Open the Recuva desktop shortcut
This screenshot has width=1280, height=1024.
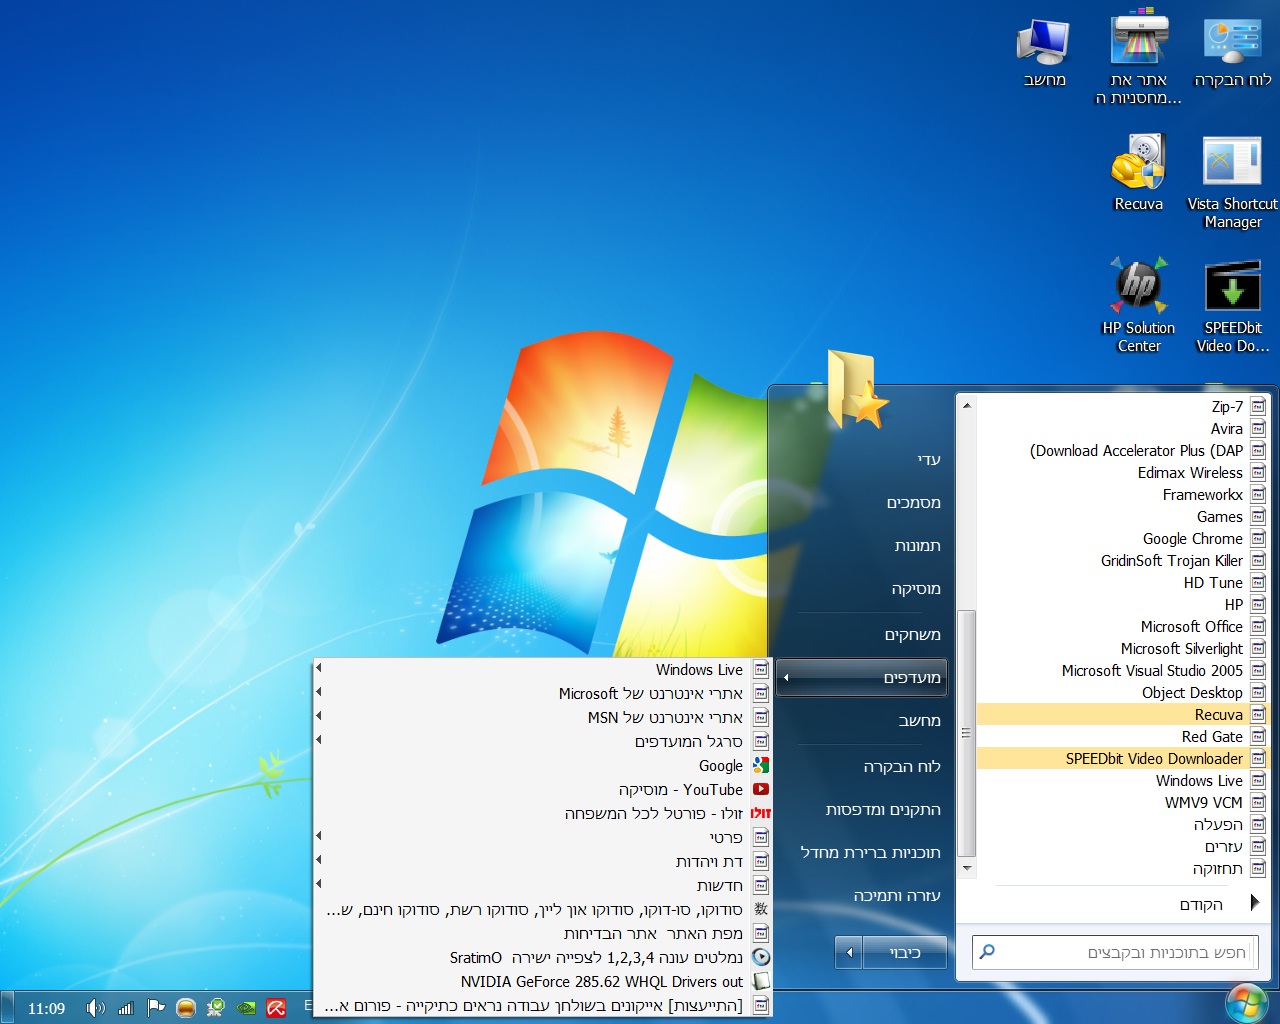point(1139,173)
